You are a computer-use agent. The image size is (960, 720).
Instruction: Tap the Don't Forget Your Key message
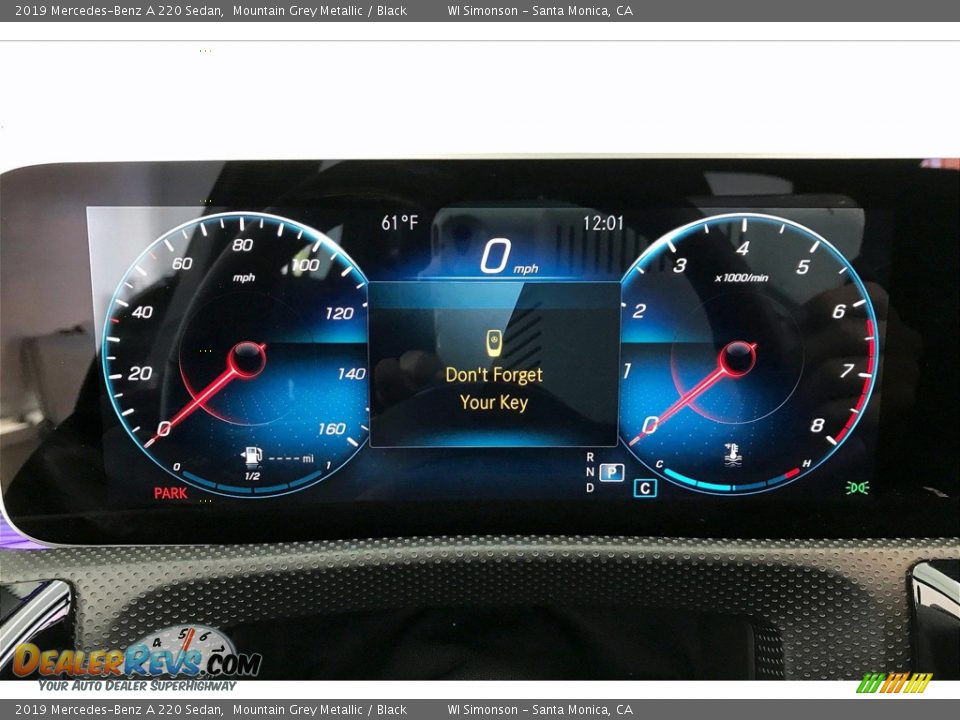[x=494, y=388]
